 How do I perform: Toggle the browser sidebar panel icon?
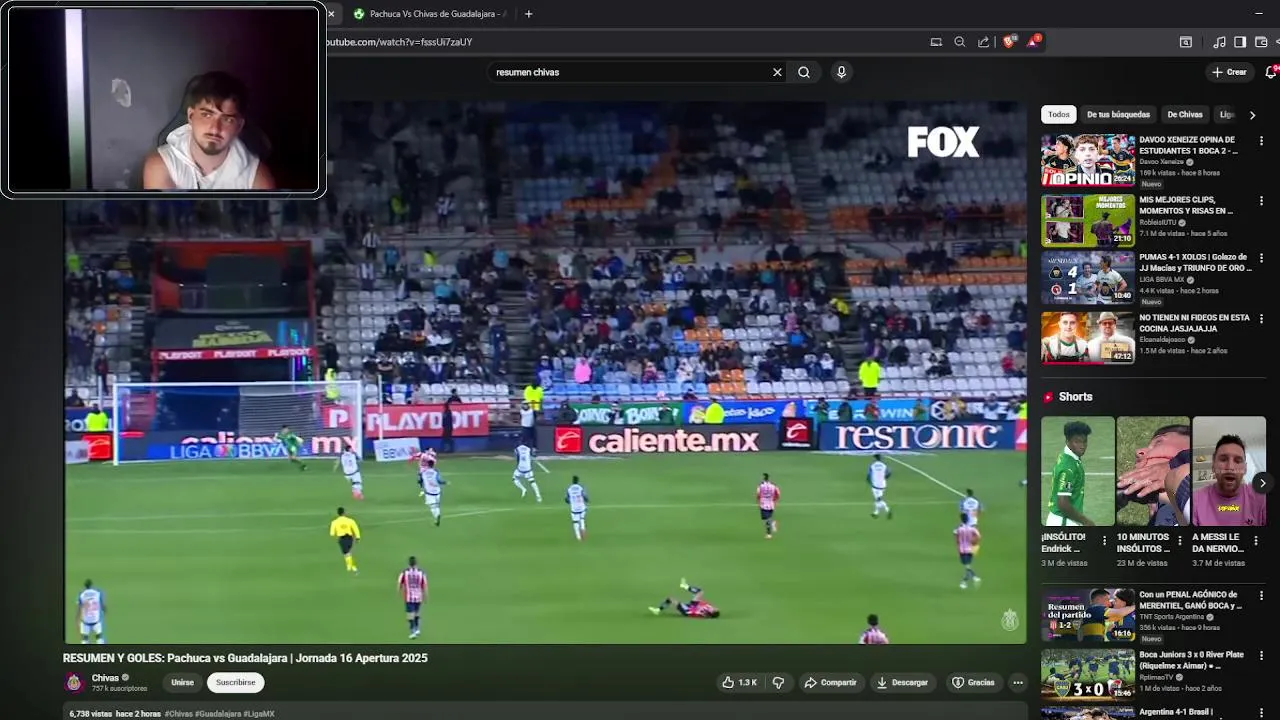point(1240,42)
